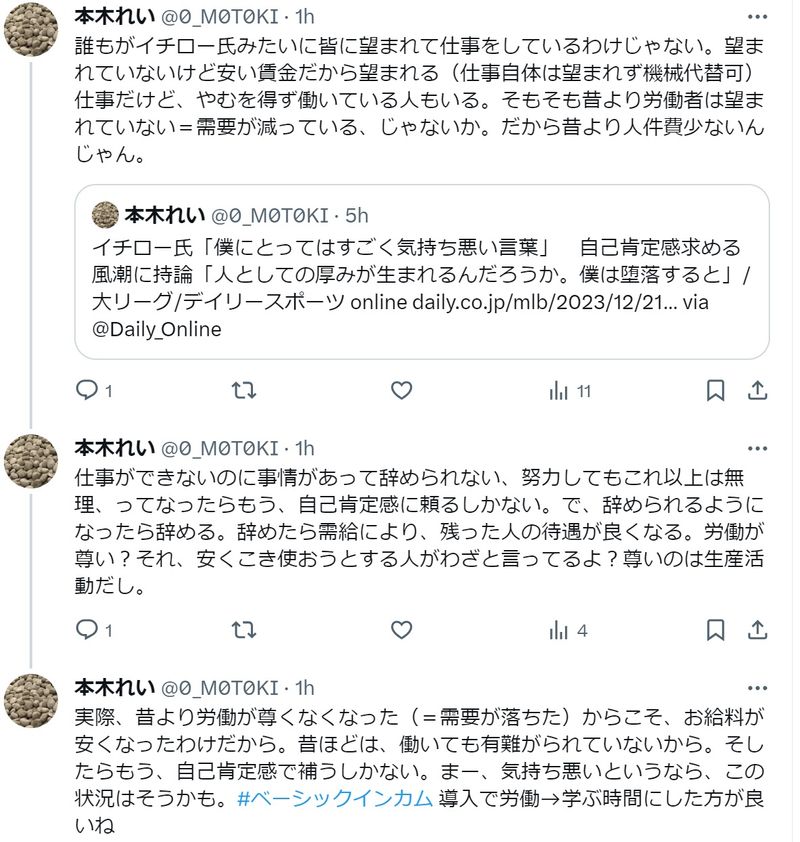Like the first tweet in thread
This screenshot has height=842, width=800.
tap(401, 391)
